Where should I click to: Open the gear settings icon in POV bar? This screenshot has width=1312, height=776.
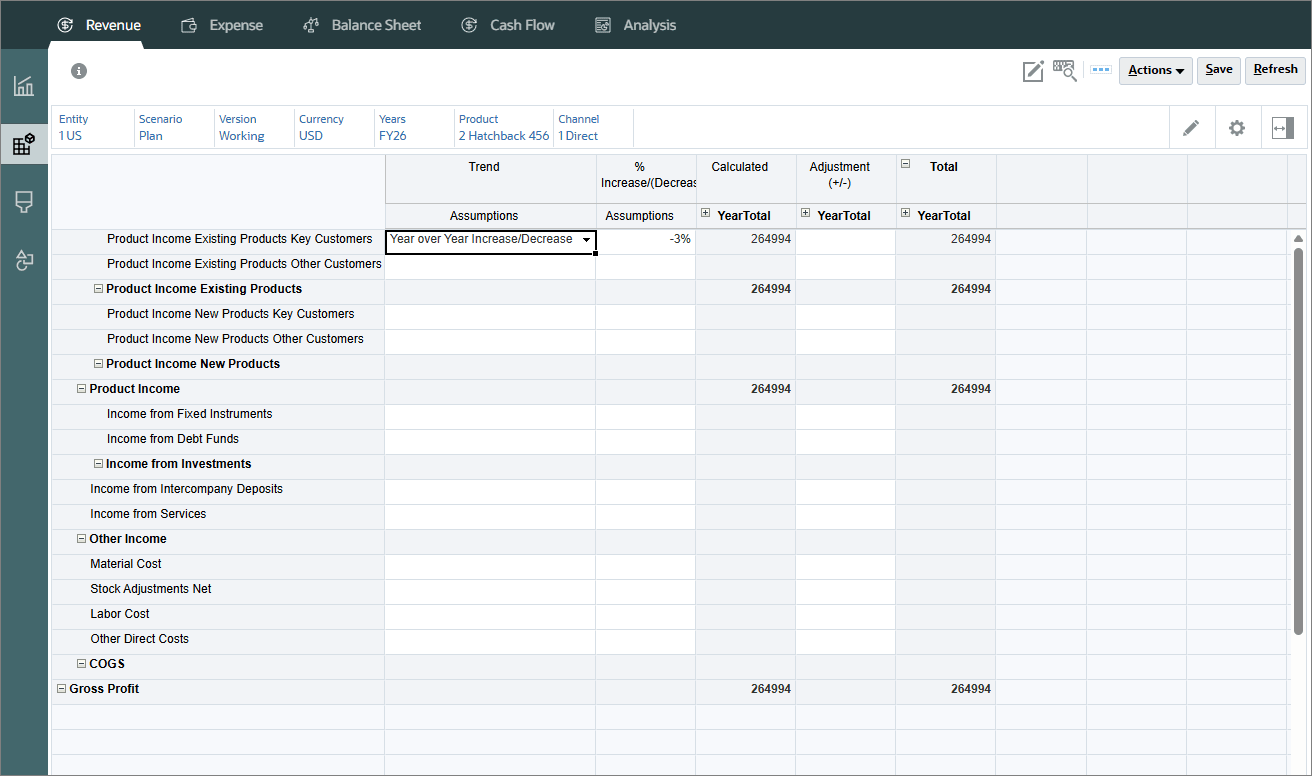[1237, 128]
